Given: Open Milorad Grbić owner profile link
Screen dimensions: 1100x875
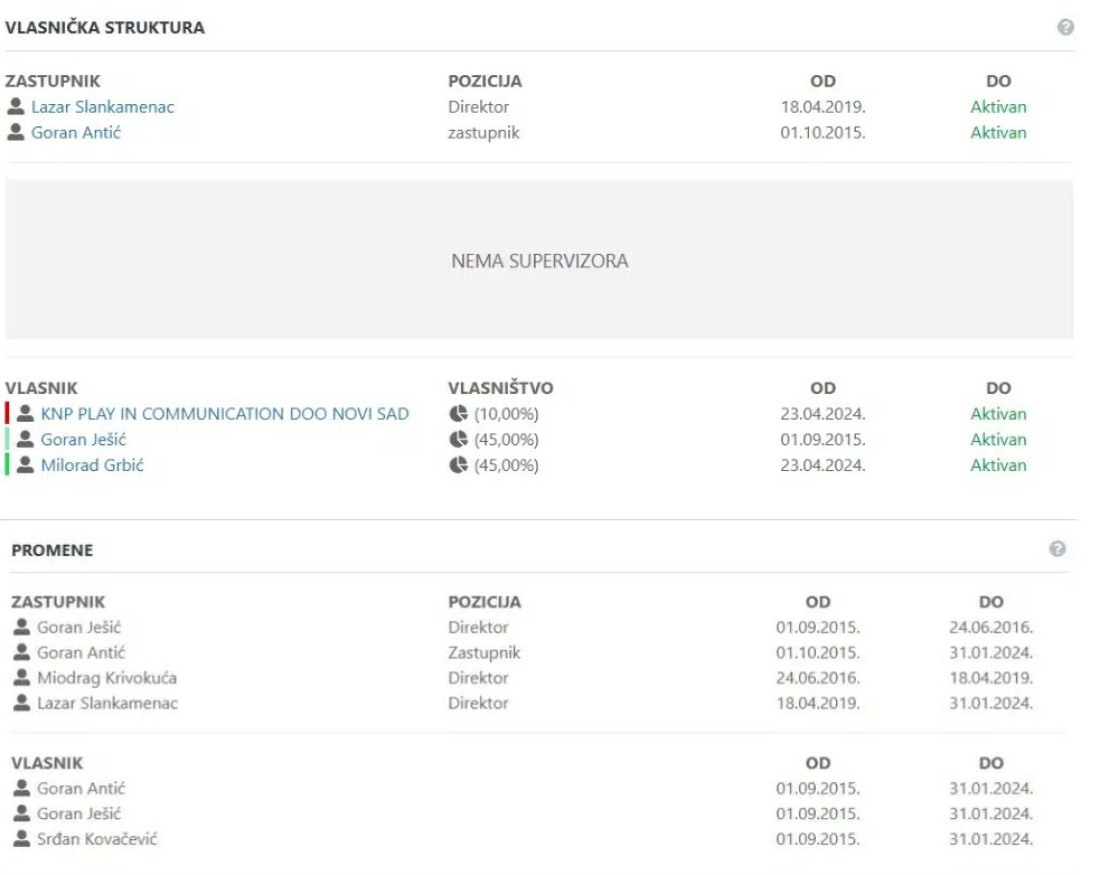Looking at the screenshot, I should click(92, 465).
